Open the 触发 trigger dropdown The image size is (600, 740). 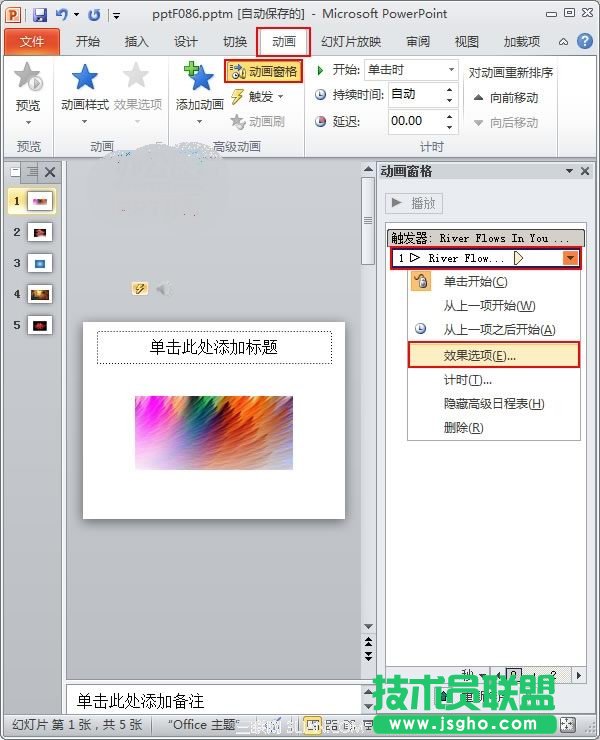[257, 97]
